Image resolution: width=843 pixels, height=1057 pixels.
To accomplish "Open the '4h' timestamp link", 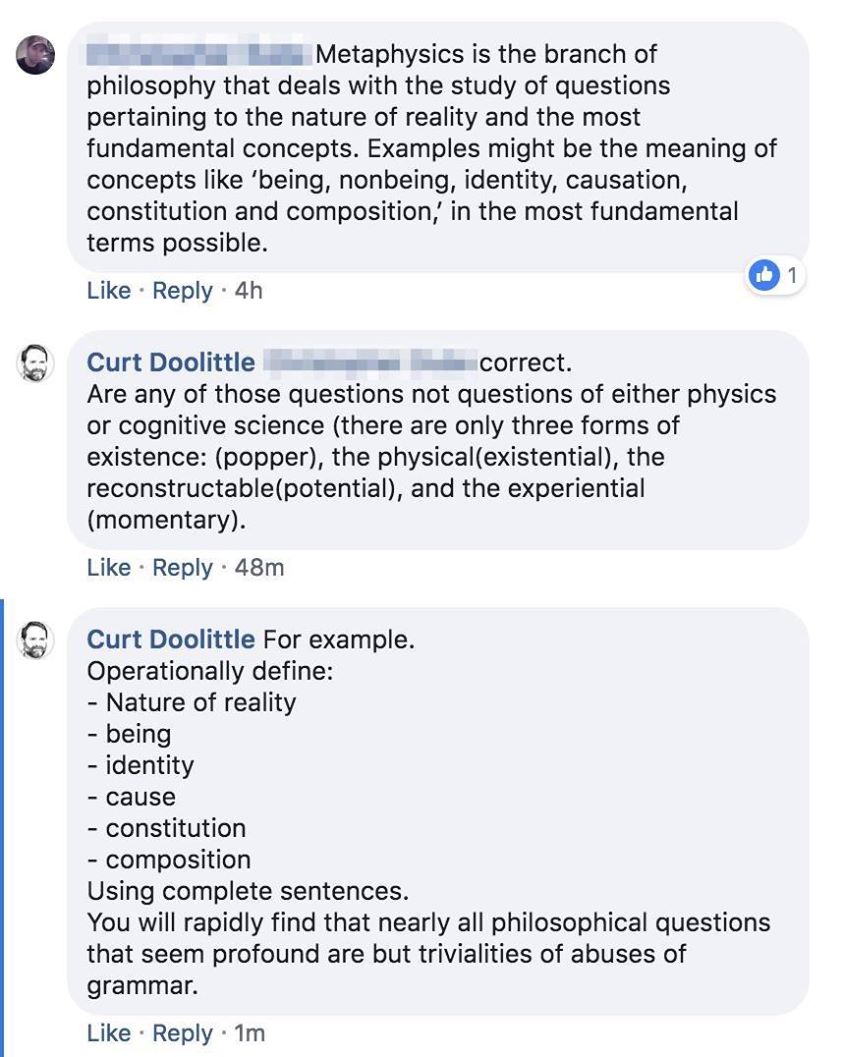I will click(x=248, y=291).
